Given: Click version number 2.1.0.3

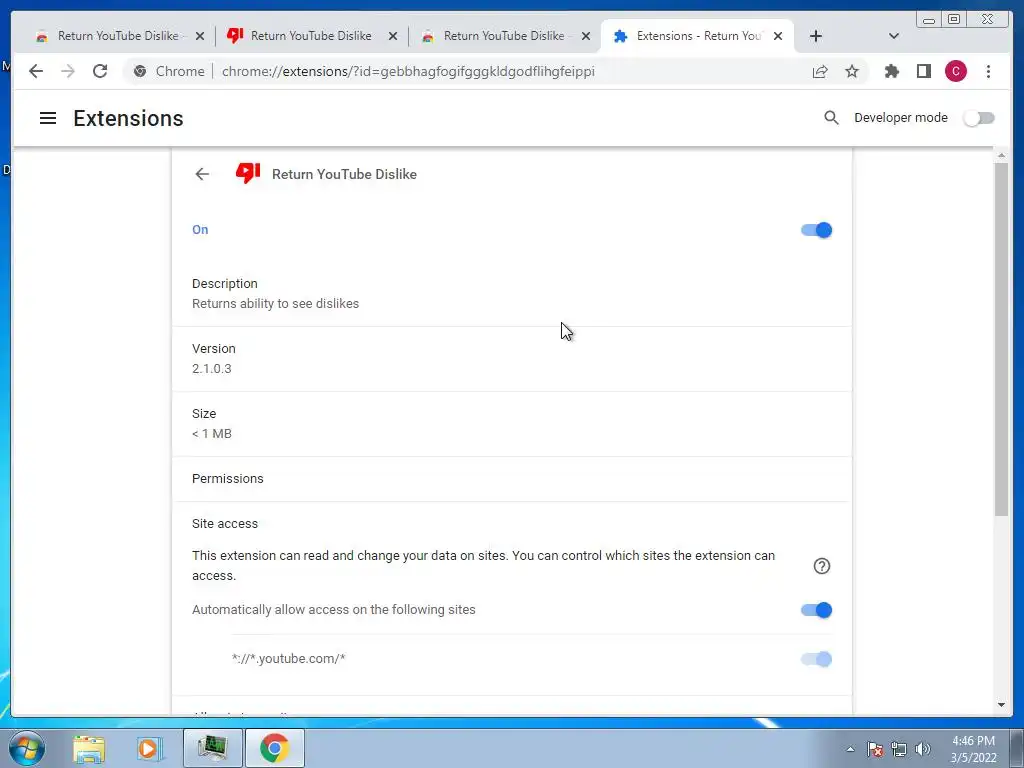Looking at the screenshot, I should 212,368.
